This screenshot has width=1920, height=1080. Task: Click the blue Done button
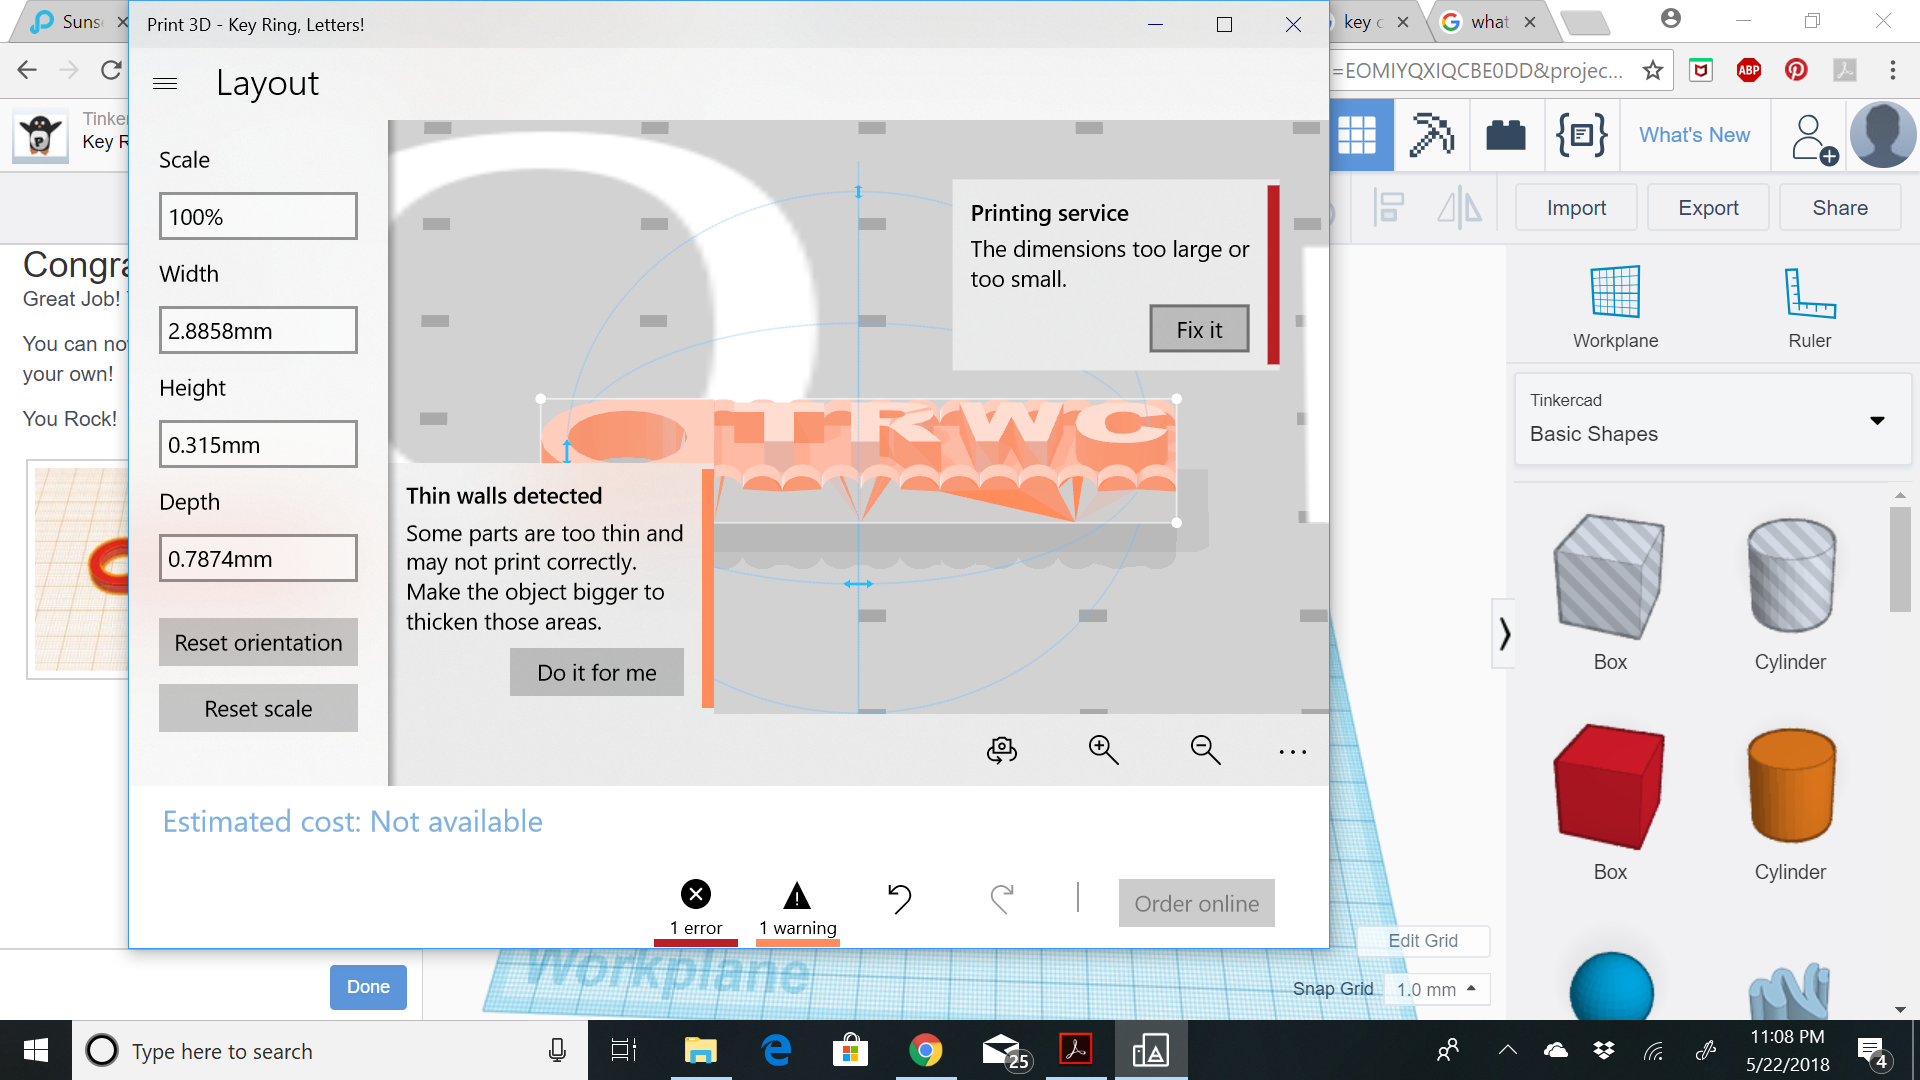coord(368,987)
